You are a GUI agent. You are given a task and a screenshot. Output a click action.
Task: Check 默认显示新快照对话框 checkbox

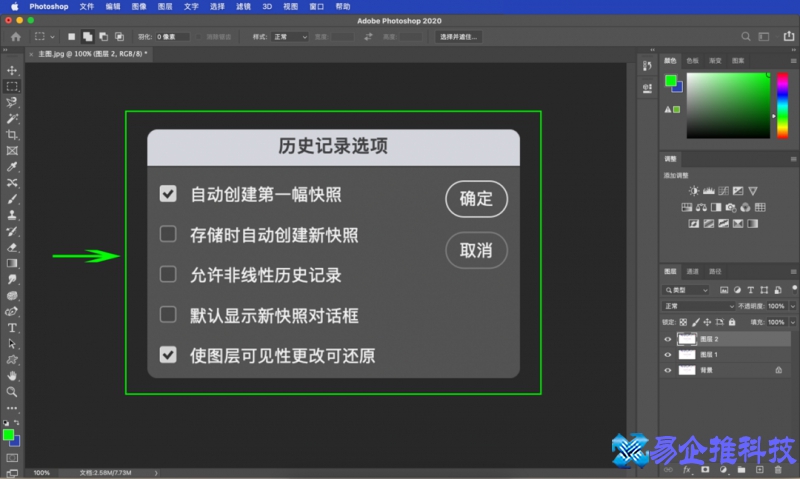(x=168, y=315)
